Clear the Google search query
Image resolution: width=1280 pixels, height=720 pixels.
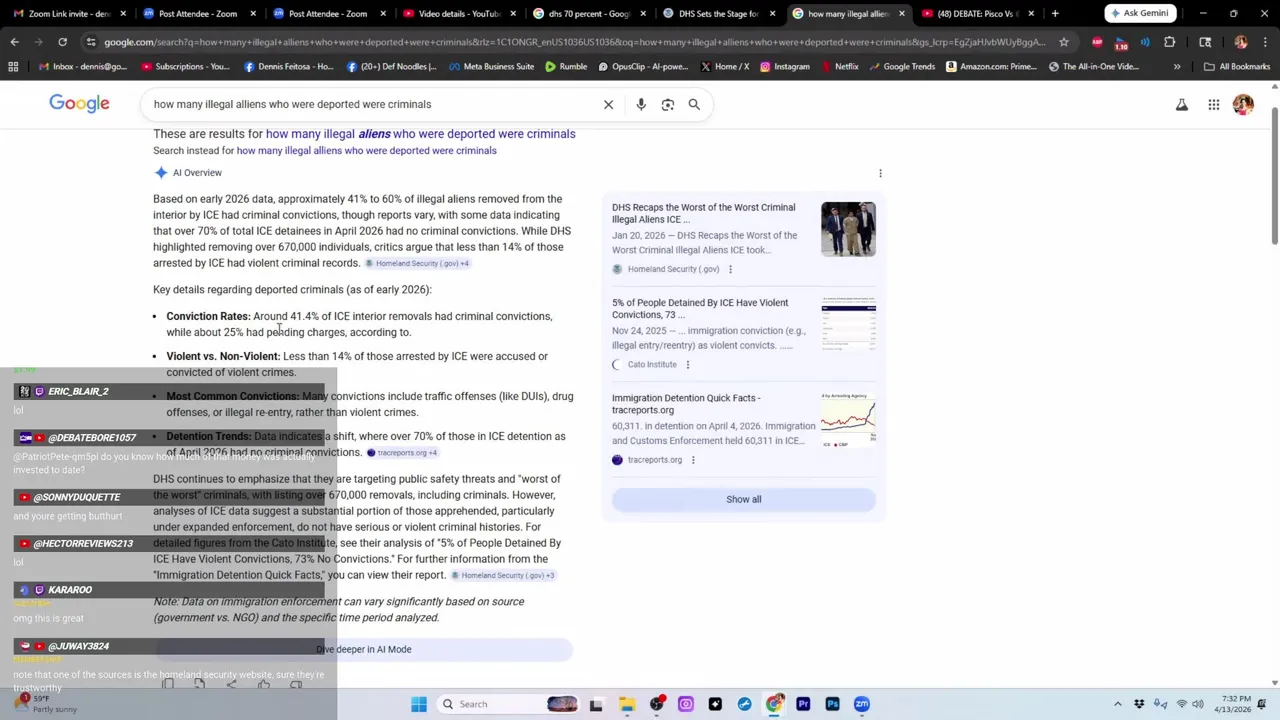608,104
